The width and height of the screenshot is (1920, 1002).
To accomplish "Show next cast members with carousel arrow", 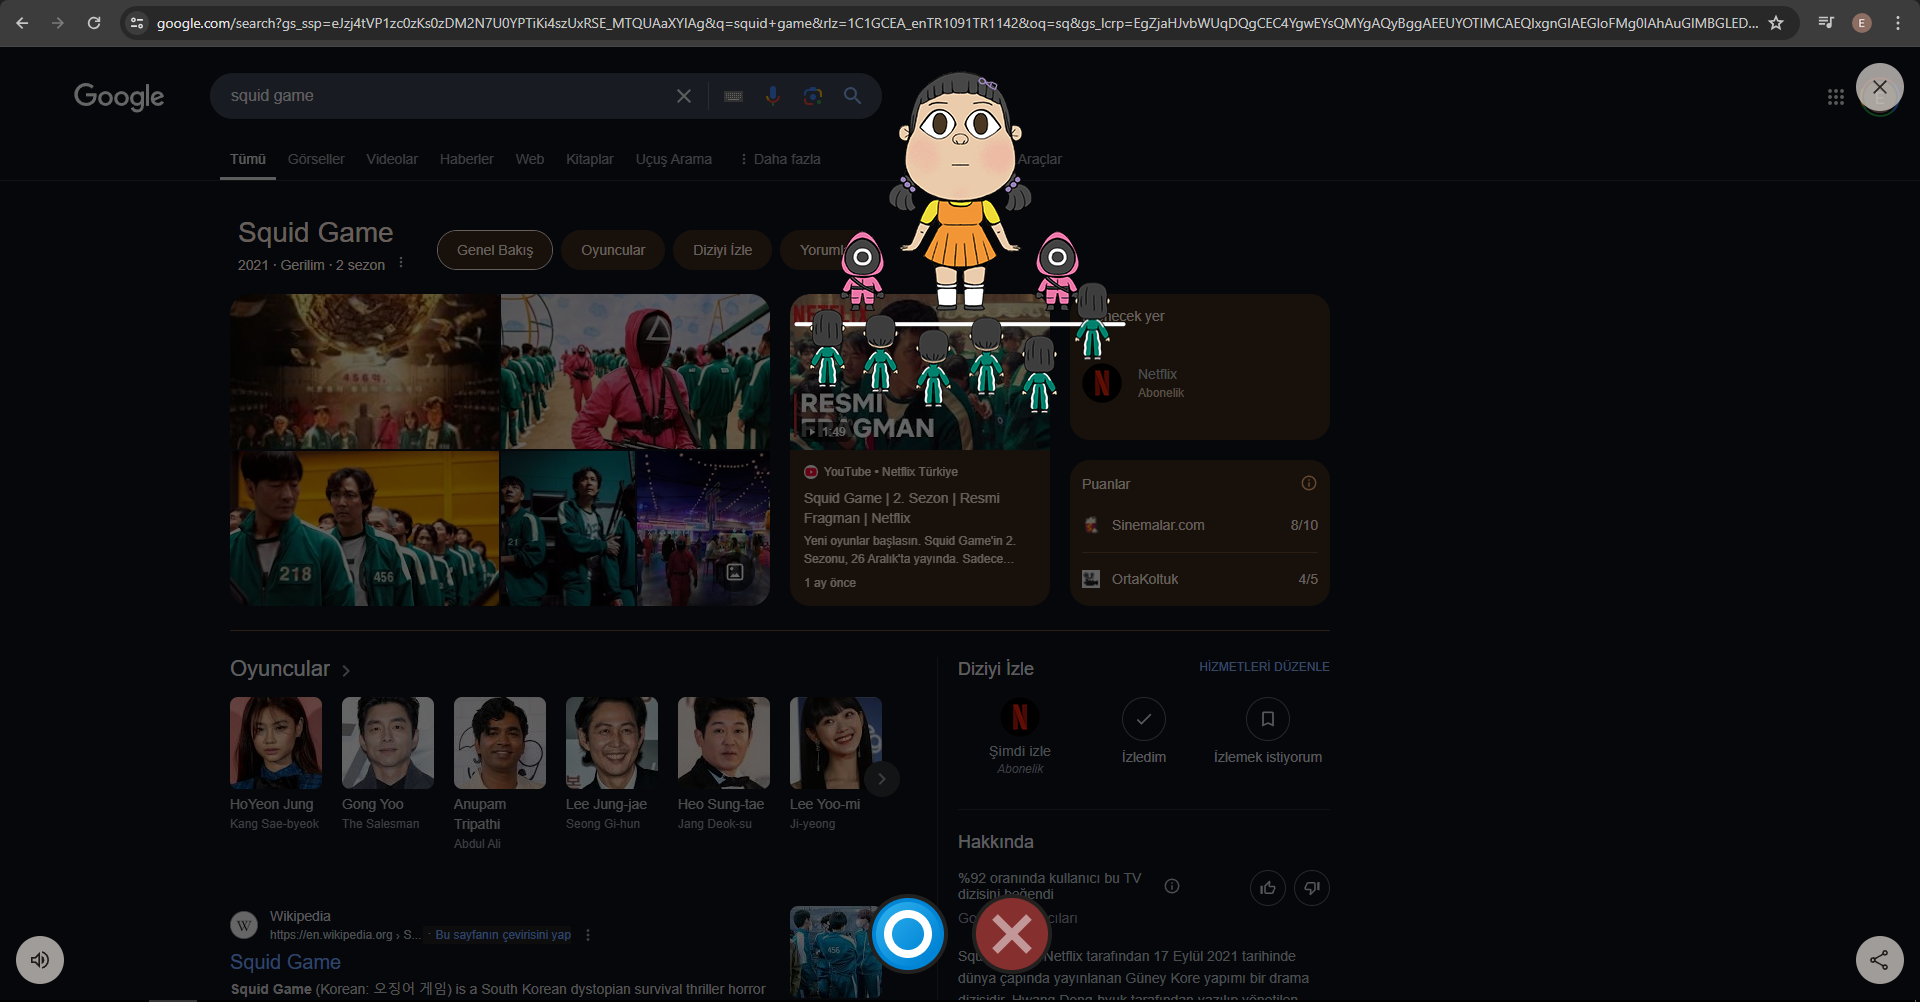I will click(x=881, y=779).
